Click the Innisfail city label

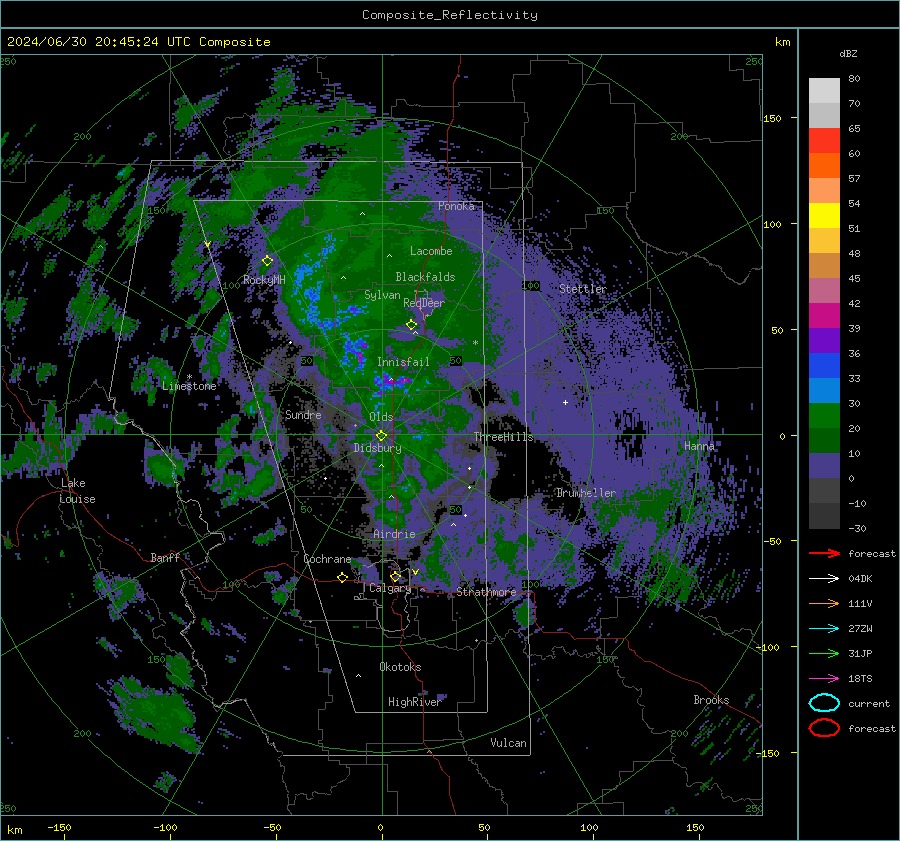click(403, 362)
